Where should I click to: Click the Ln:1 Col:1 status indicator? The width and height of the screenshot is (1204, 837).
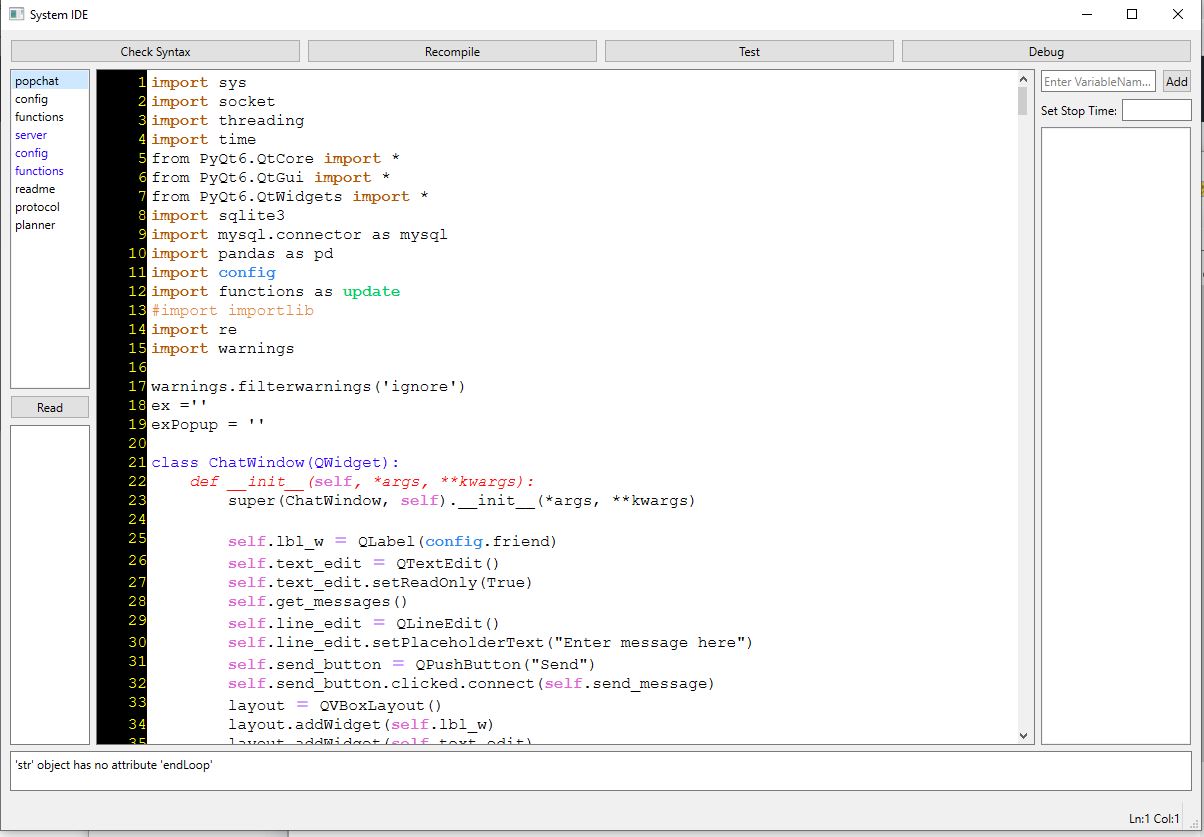[1154, 818]
